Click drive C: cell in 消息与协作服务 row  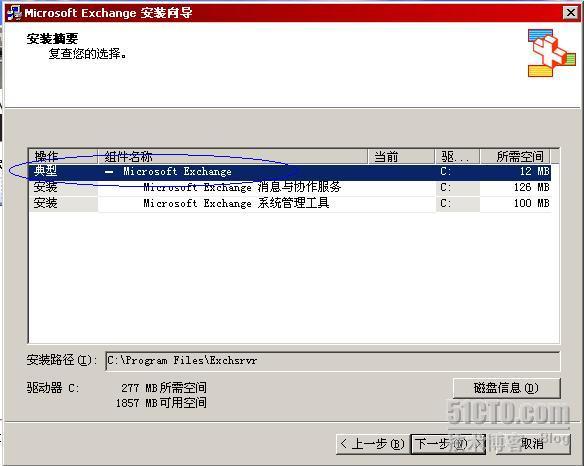coord(458,187)
